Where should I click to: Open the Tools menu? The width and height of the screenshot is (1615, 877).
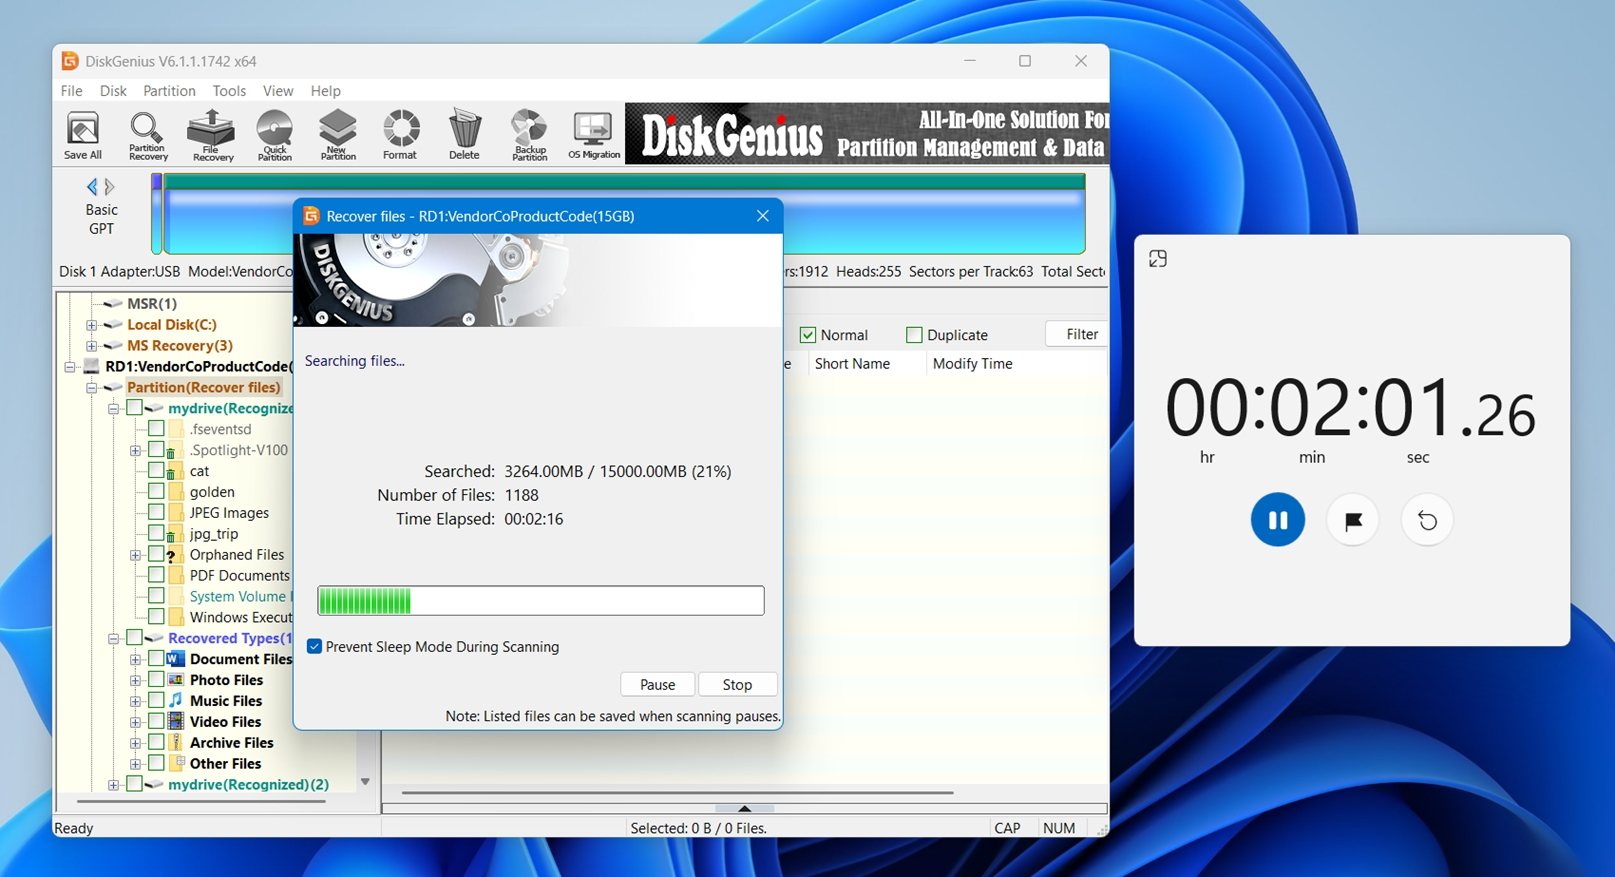click(229, 91)
